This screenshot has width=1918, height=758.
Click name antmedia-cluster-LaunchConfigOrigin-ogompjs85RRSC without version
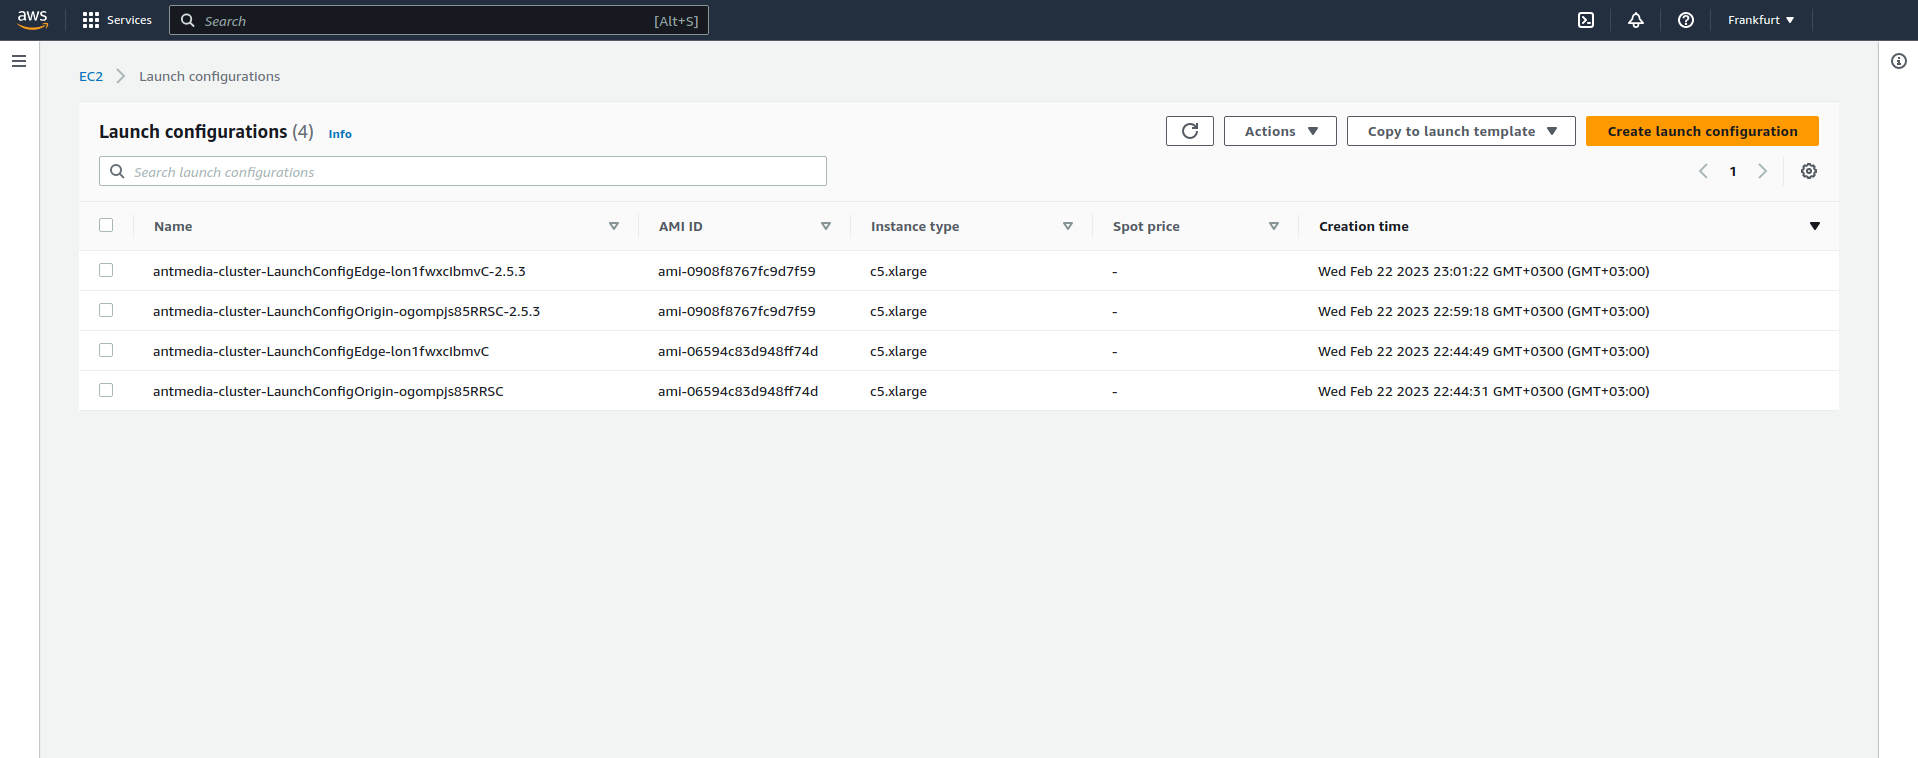click(x=328, y=391)
